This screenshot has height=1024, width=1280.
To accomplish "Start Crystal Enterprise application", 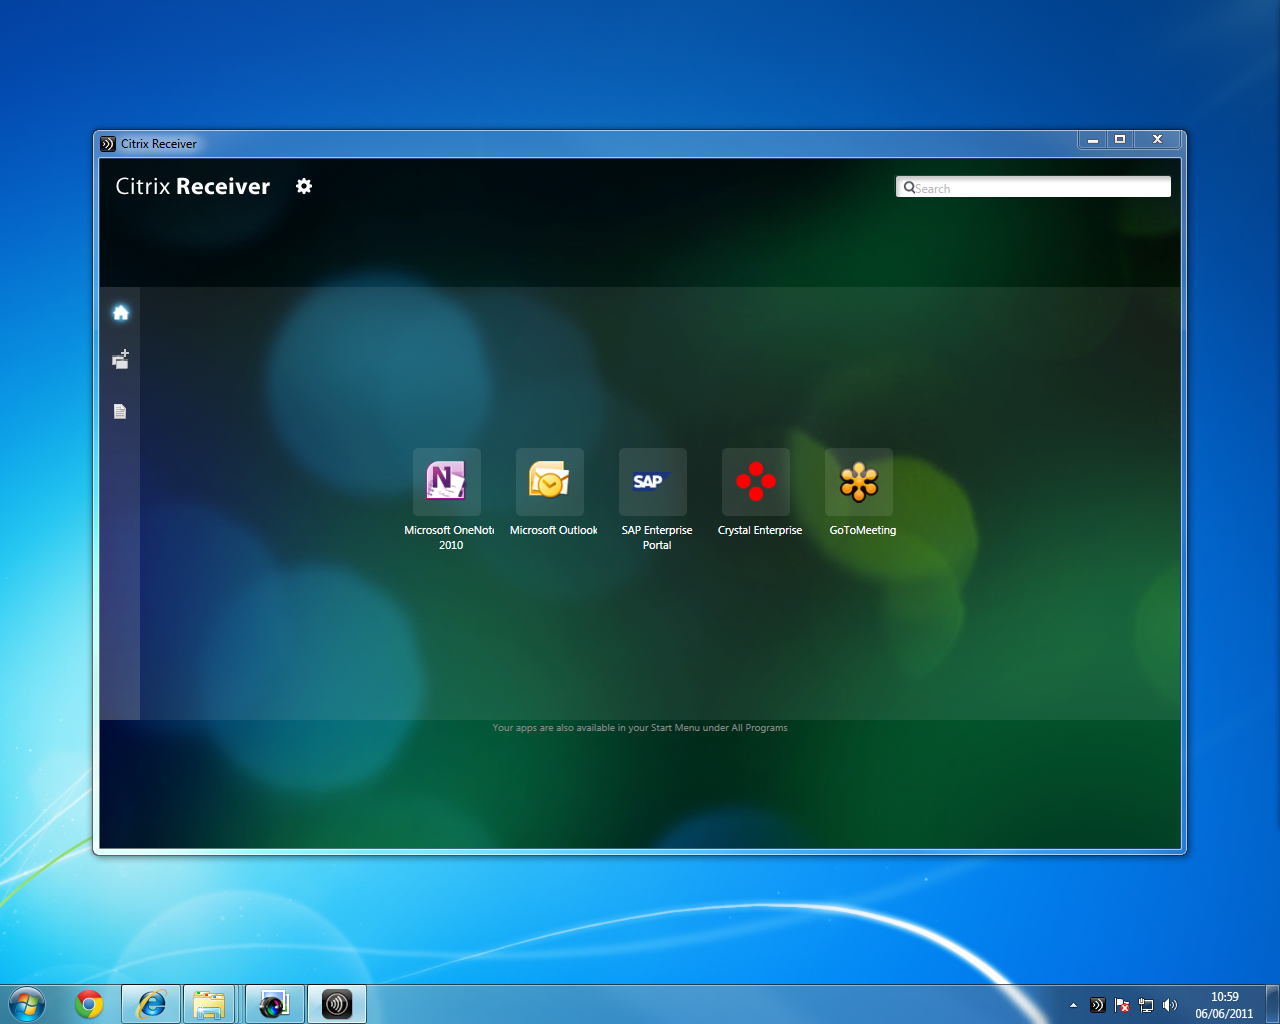I will coord(756,482).
